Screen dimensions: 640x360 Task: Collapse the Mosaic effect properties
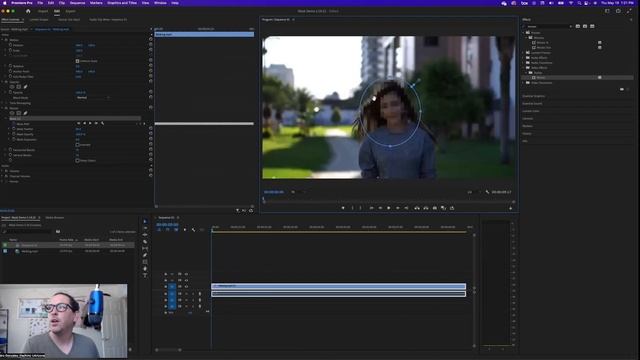(2, 108)
